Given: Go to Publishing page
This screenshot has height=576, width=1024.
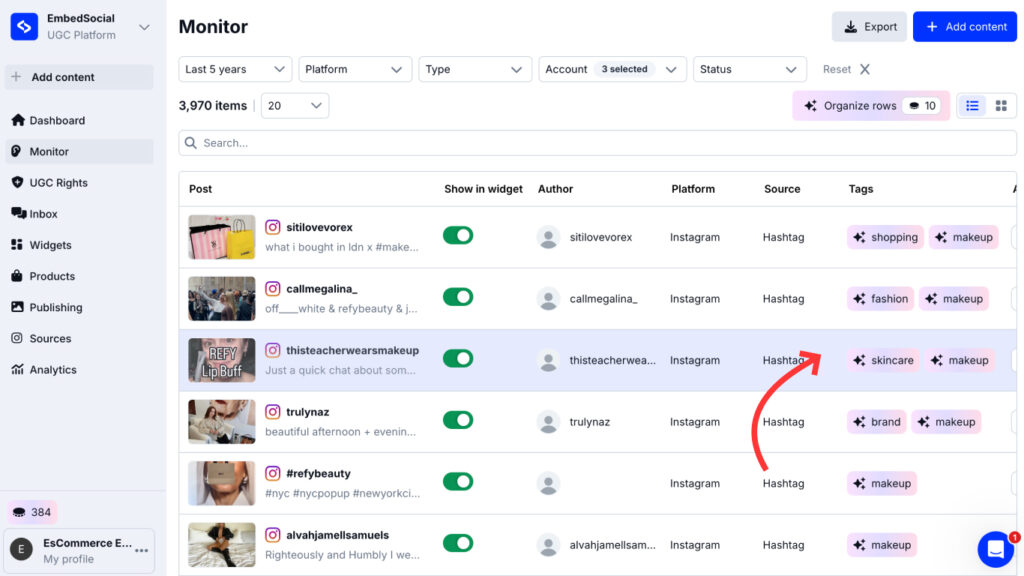Looking at the screenshot, I should tap(79, 307).
